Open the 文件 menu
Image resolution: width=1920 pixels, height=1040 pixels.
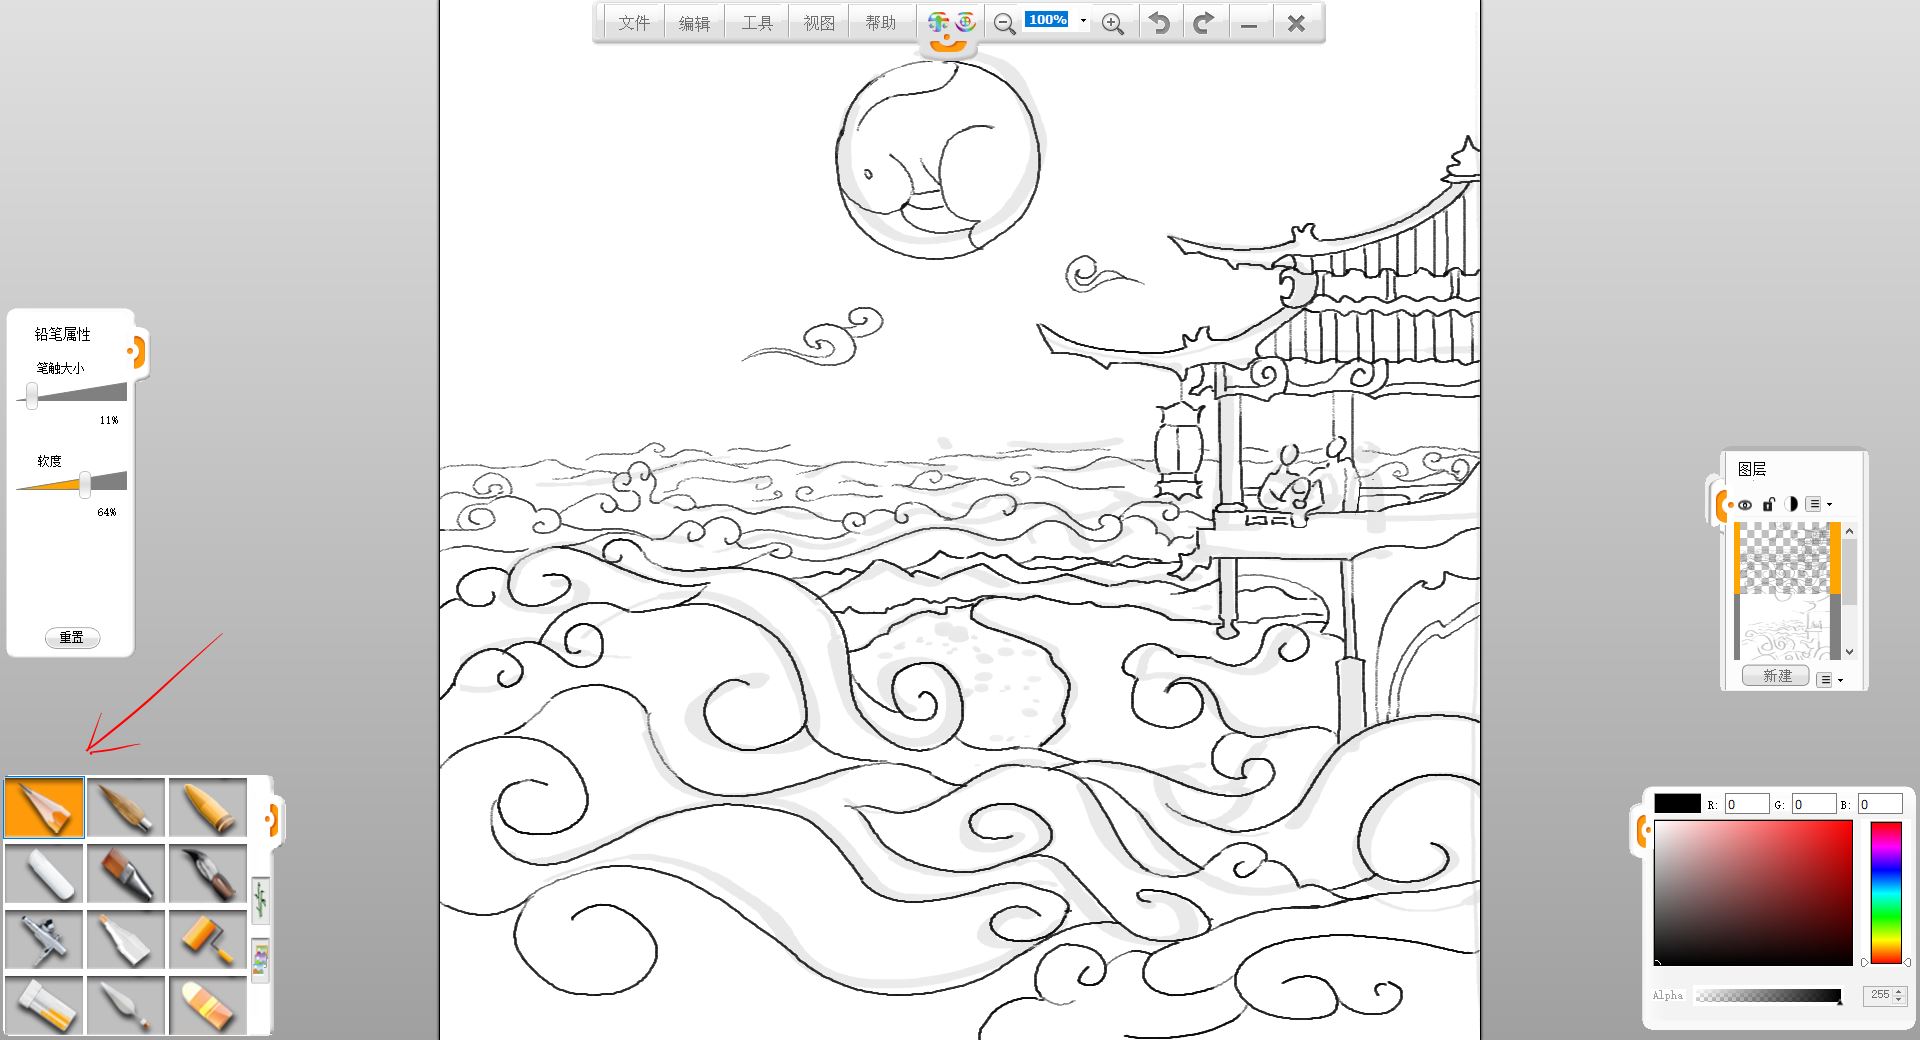click(x=633, y=23)
